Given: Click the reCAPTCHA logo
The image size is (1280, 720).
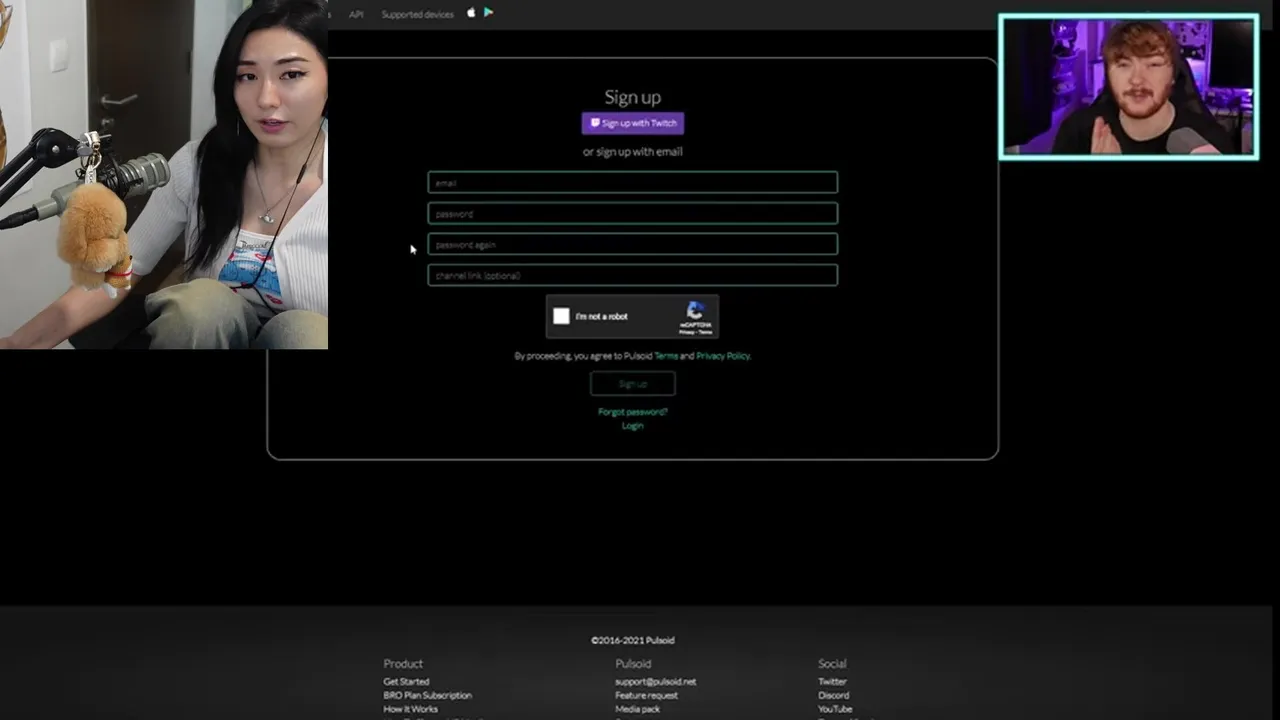Looking at the screenshot, I should [696, 311].
